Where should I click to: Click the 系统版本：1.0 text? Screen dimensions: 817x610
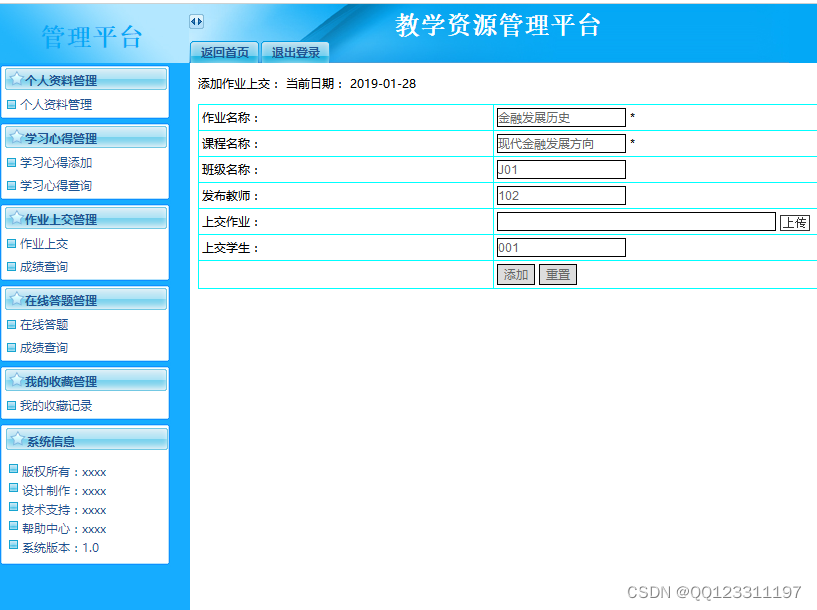click(60, 547)
